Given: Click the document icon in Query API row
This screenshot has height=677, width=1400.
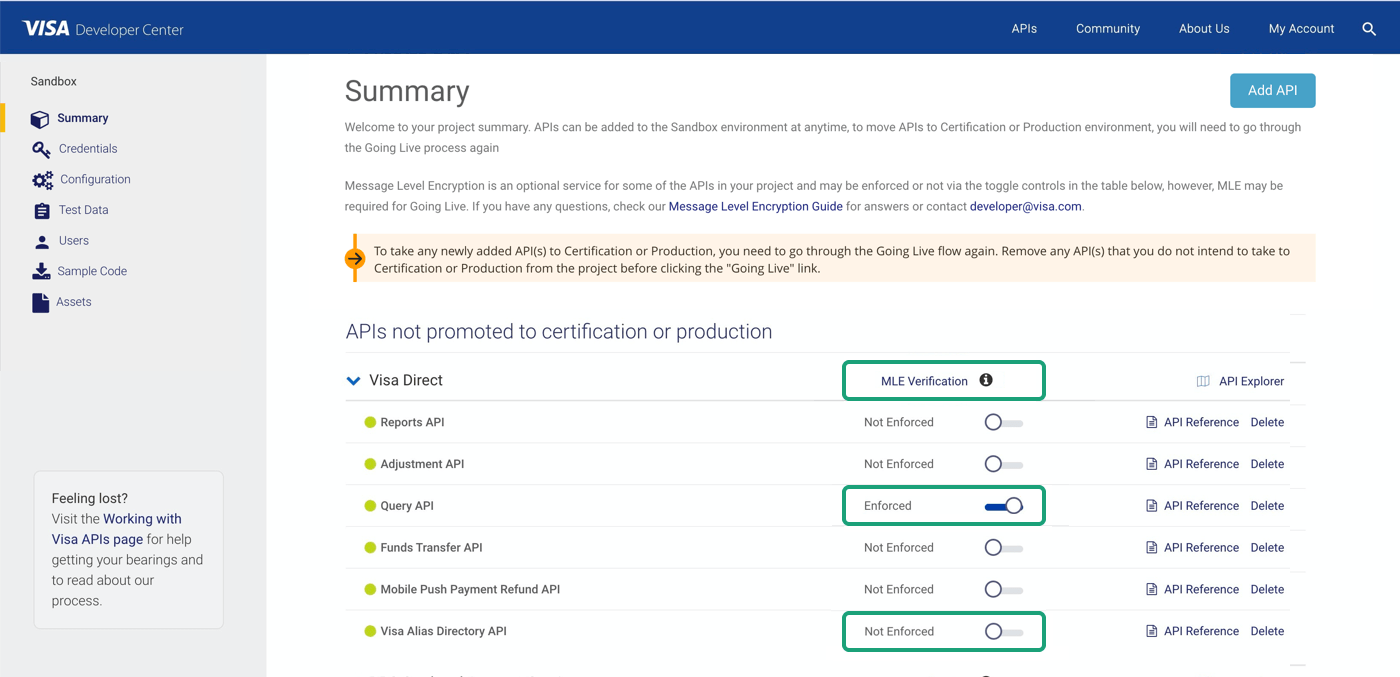Looking at the screenshot, I should (x=1151, y=506).
